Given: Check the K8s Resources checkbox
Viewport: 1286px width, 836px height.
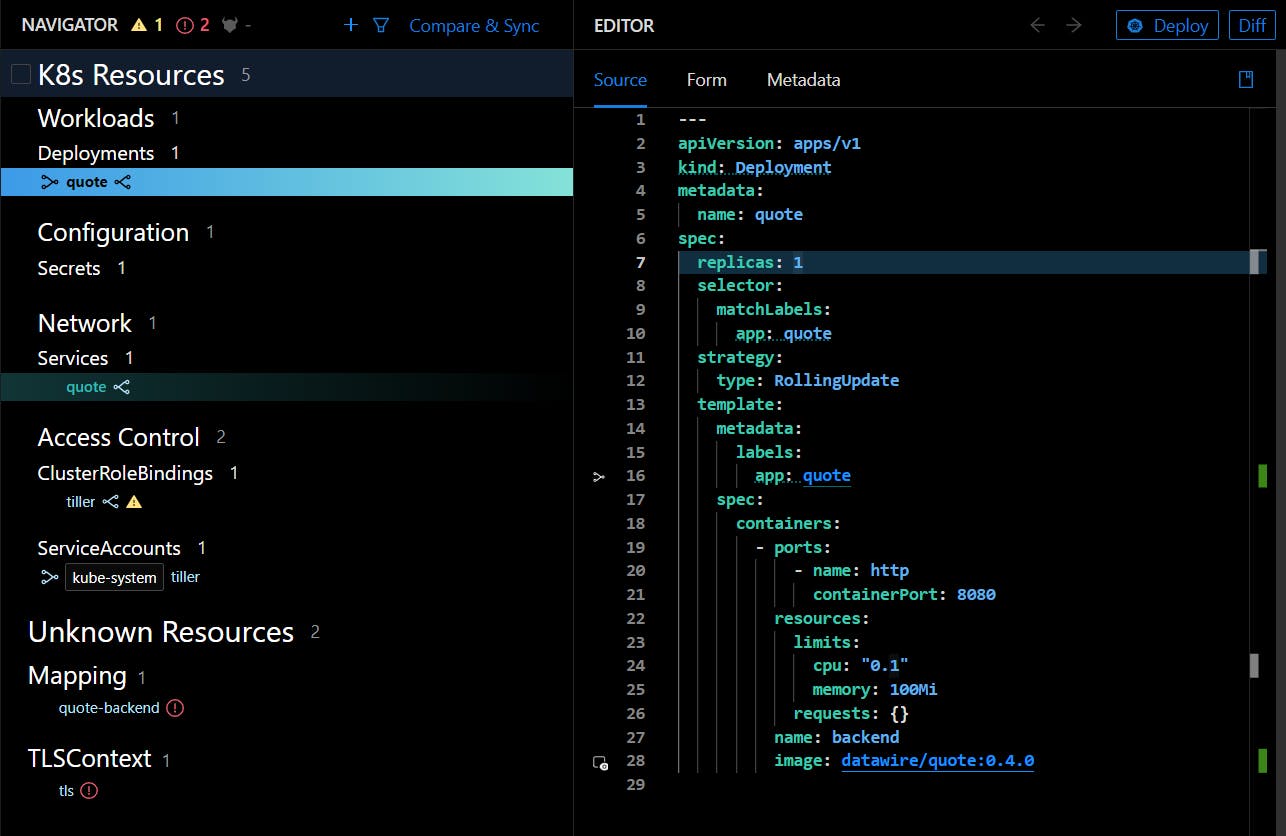Looking at the screenshot, I should [x=21, y=75].
